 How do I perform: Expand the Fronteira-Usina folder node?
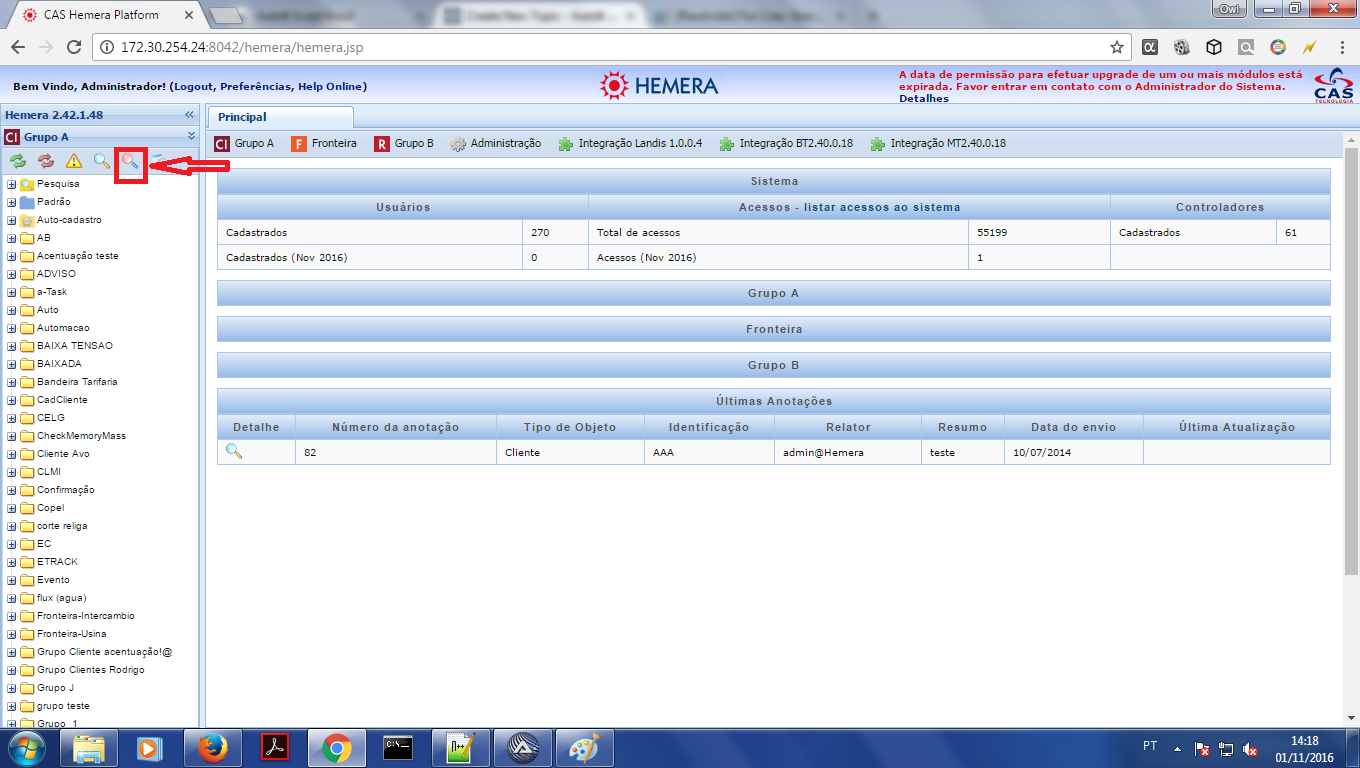pyautogui.click(x=11, y=634)
